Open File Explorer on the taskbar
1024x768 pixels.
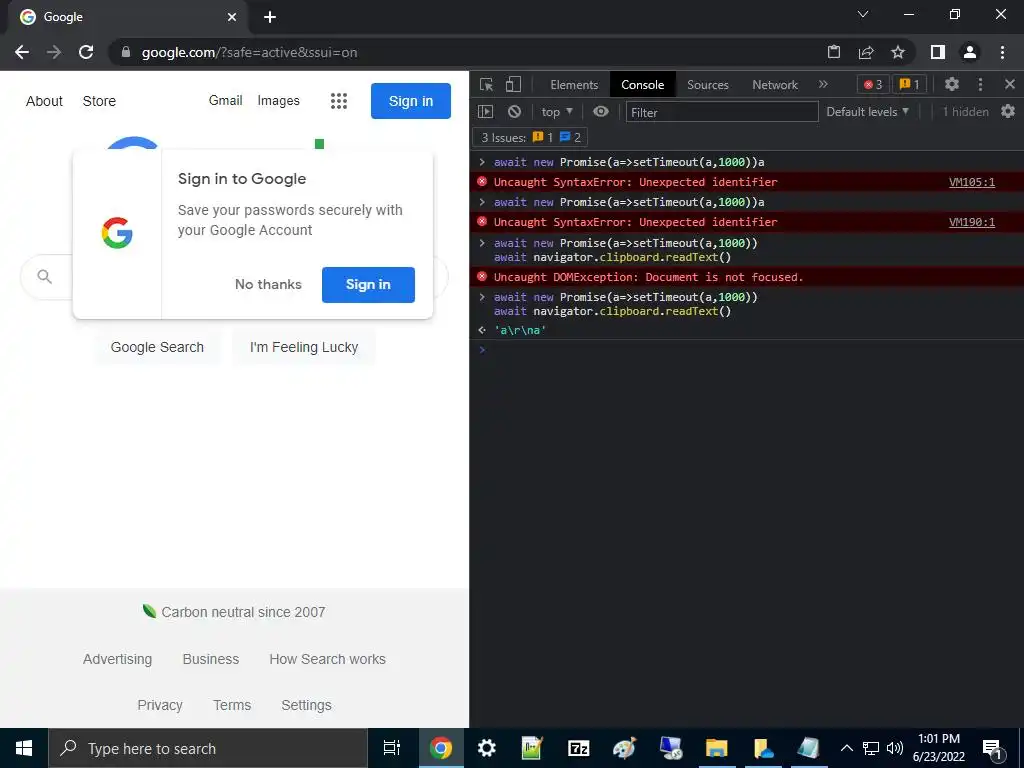tap(716, 748)
